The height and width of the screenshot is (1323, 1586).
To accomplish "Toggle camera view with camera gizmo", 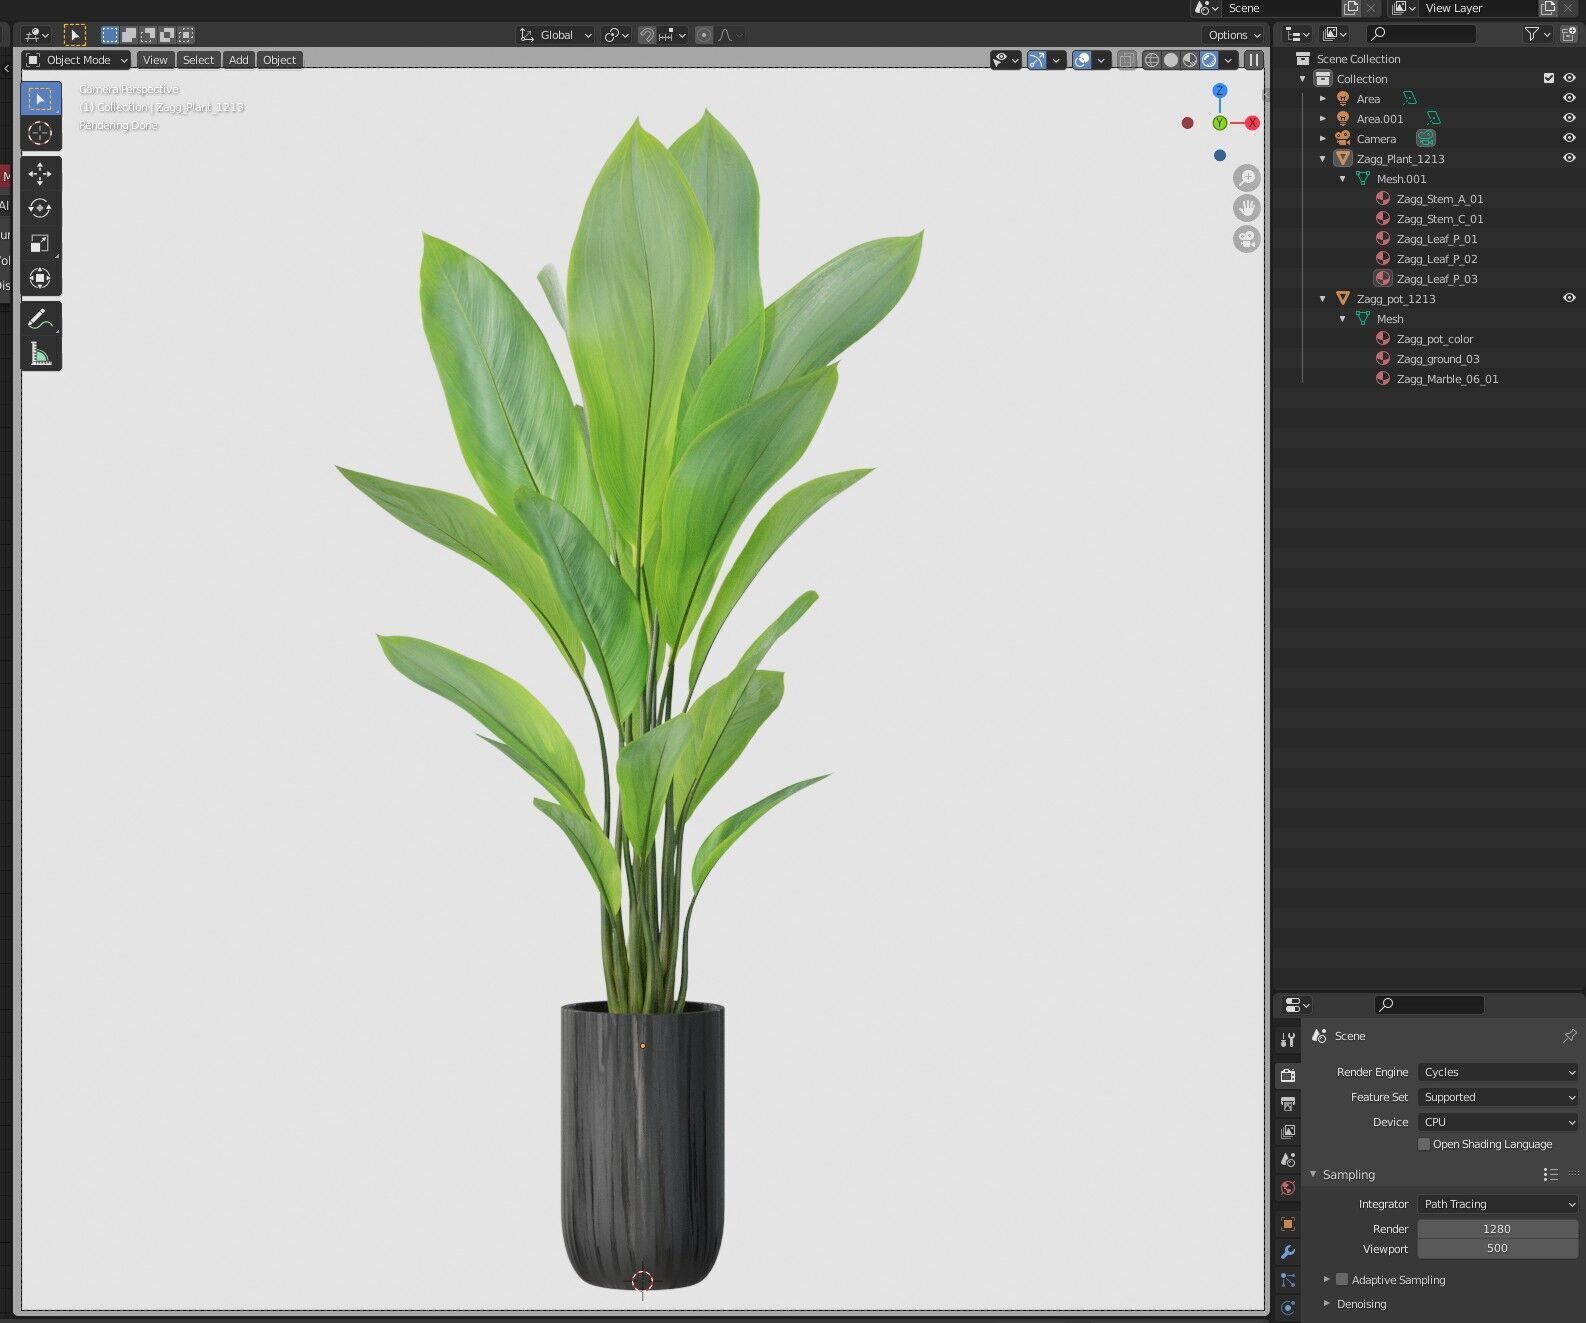I will (1246, 239).
